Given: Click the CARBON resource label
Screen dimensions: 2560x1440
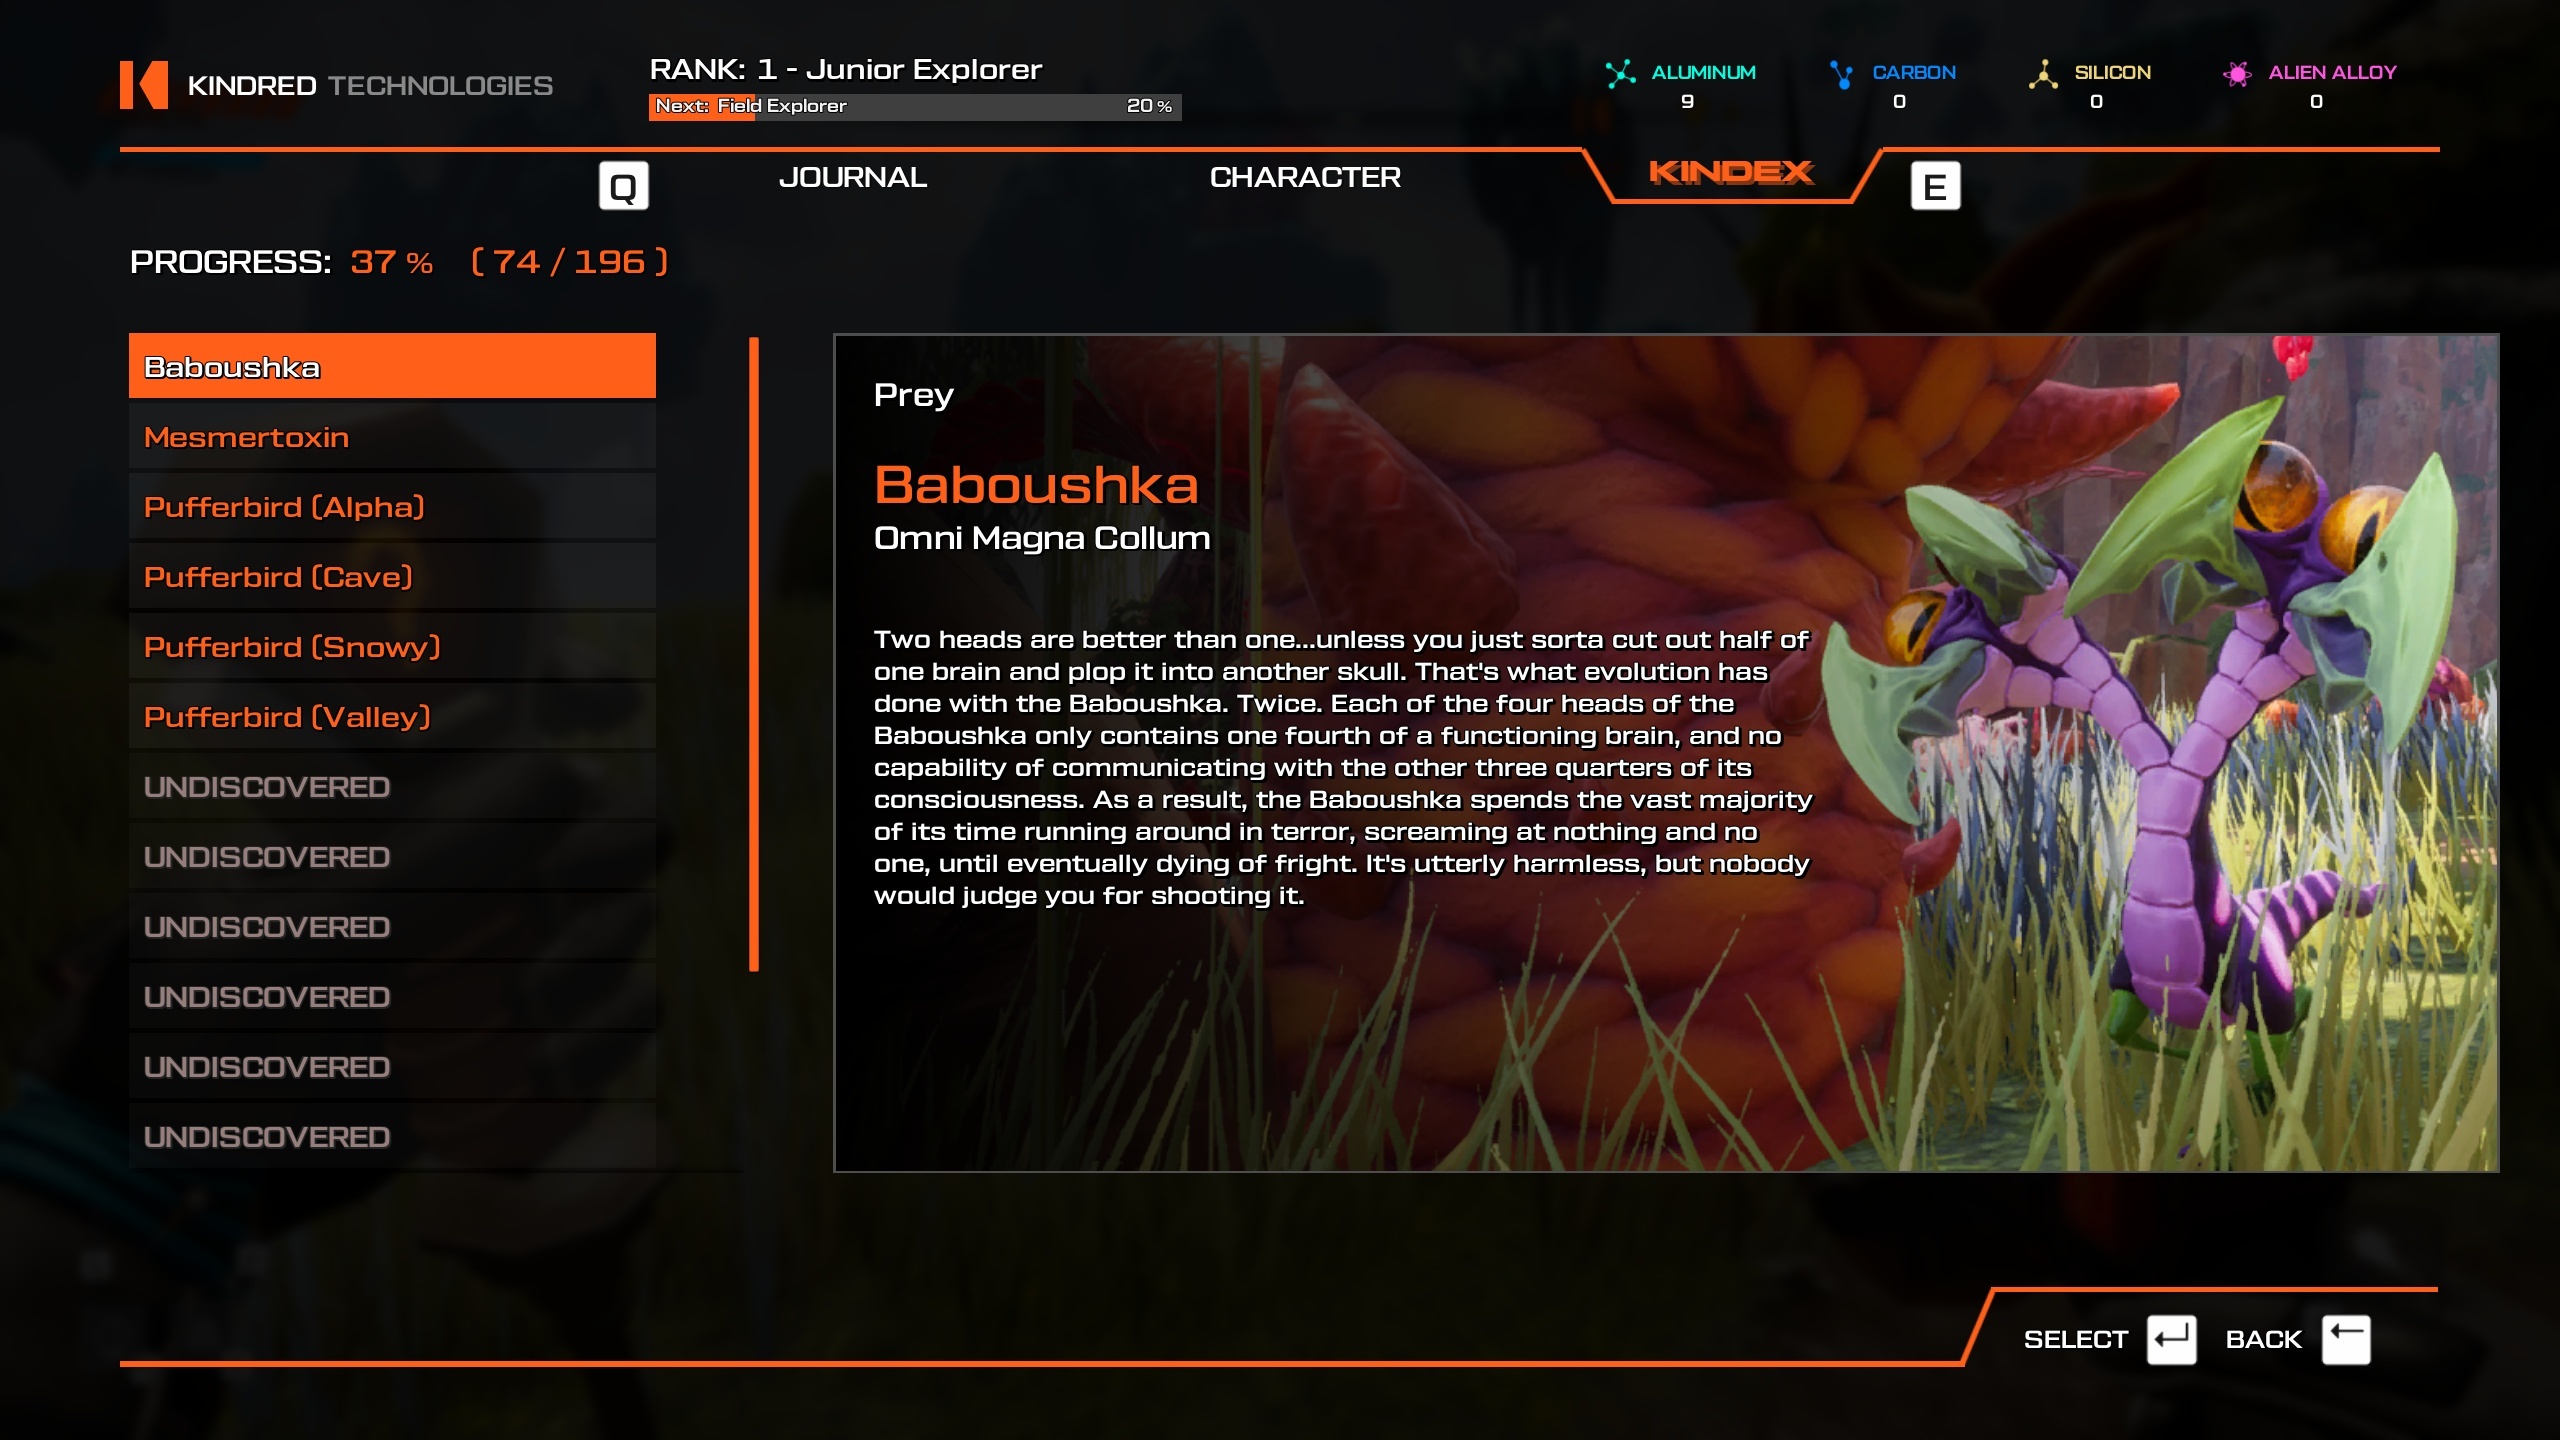Looking at the screenshot, I should point(1914,72).
